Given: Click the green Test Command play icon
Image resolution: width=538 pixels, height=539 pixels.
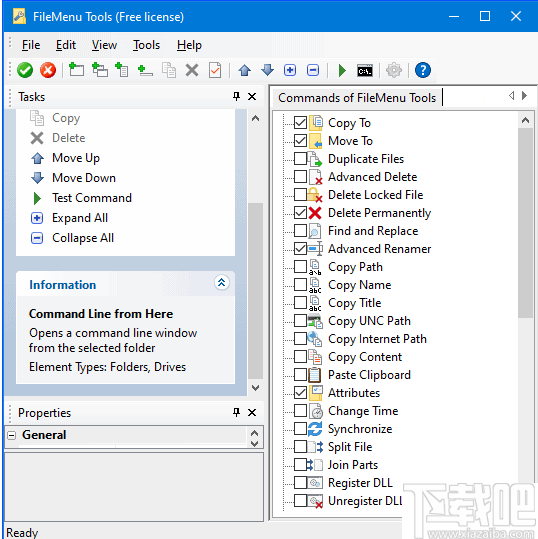Looking at the screenshot, I should pyautogui.click(x=342, y=70).
